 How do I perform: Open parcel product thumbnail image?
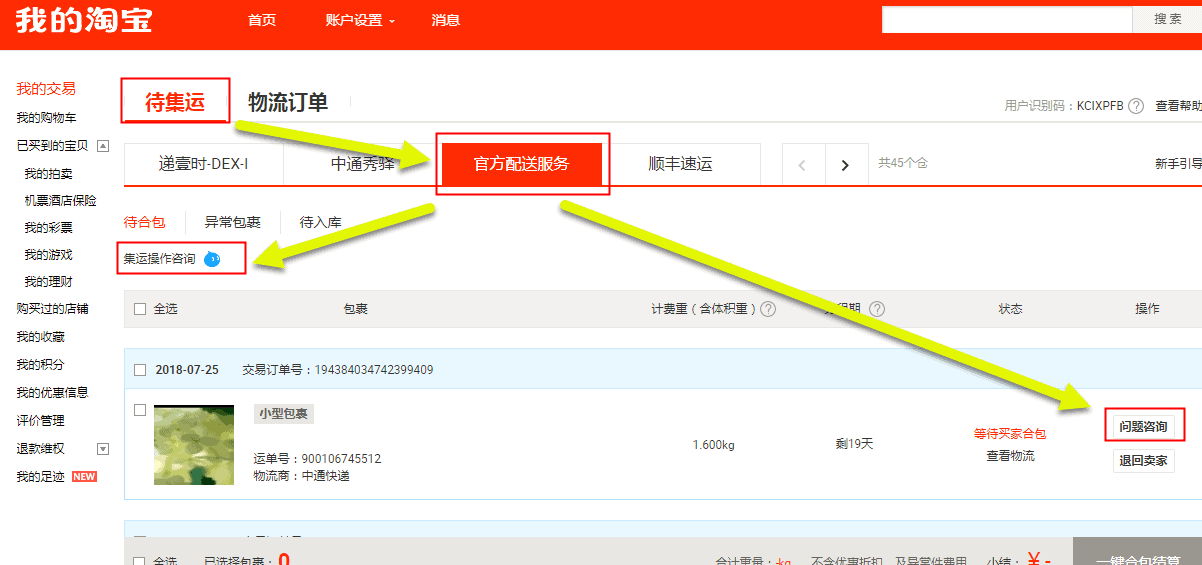click(x=194, y=445)
